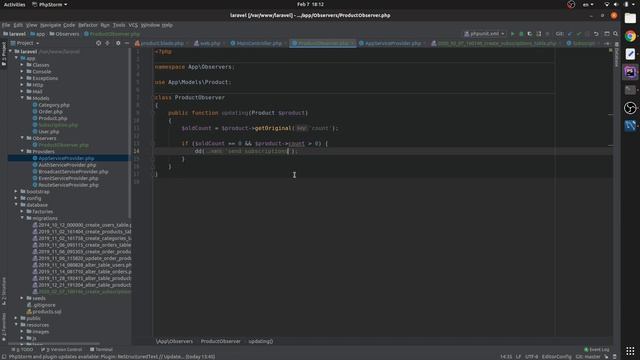
Task: Click the updating() breadcrumb below the editor
Action: [260, 341]
